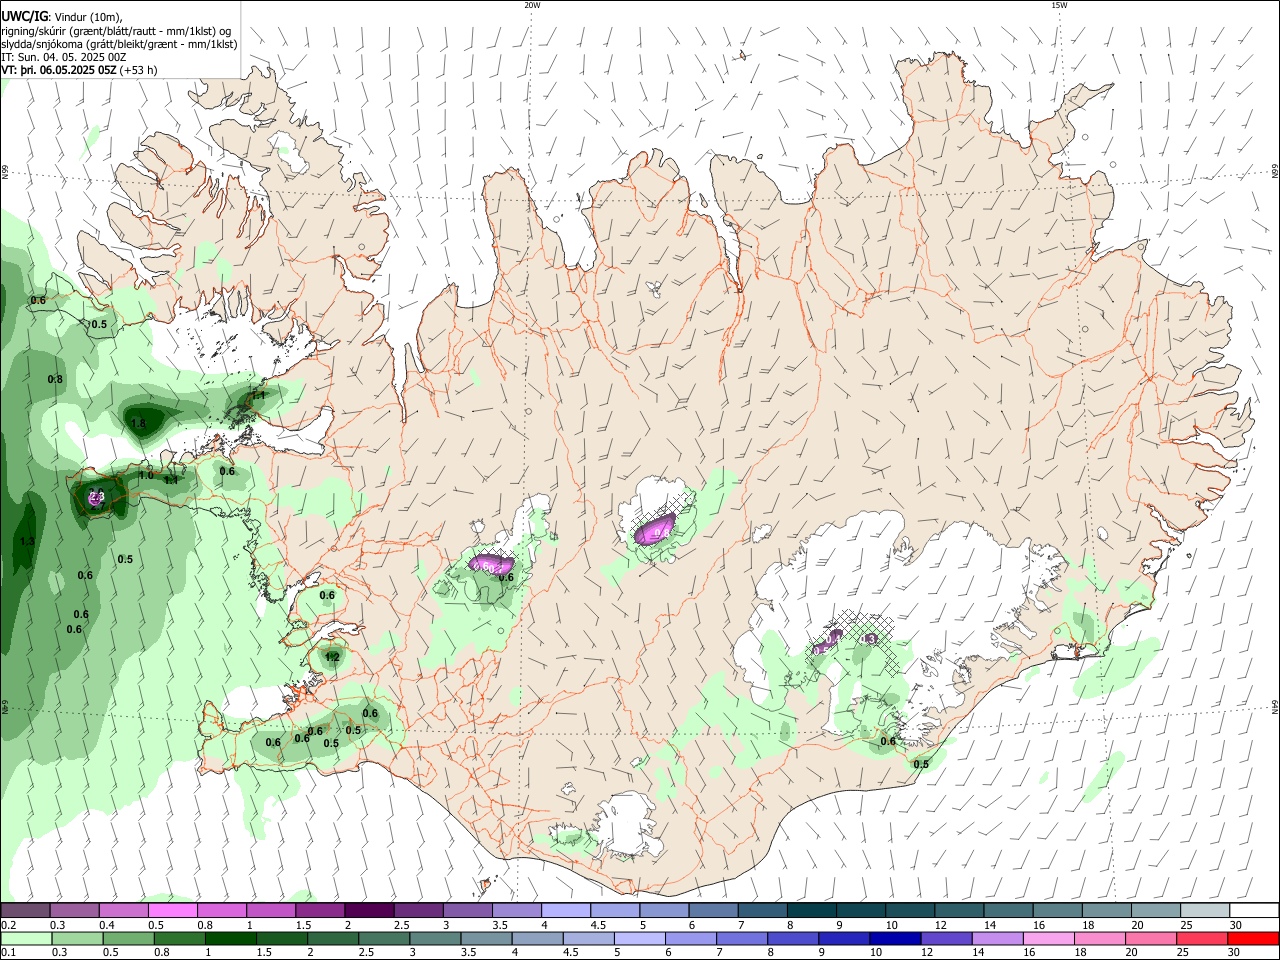Select upper legend swatch between 8 and 9
The height and width of the screenshot is (960, 1280).
pyautogui.click(x=811, y=911)
